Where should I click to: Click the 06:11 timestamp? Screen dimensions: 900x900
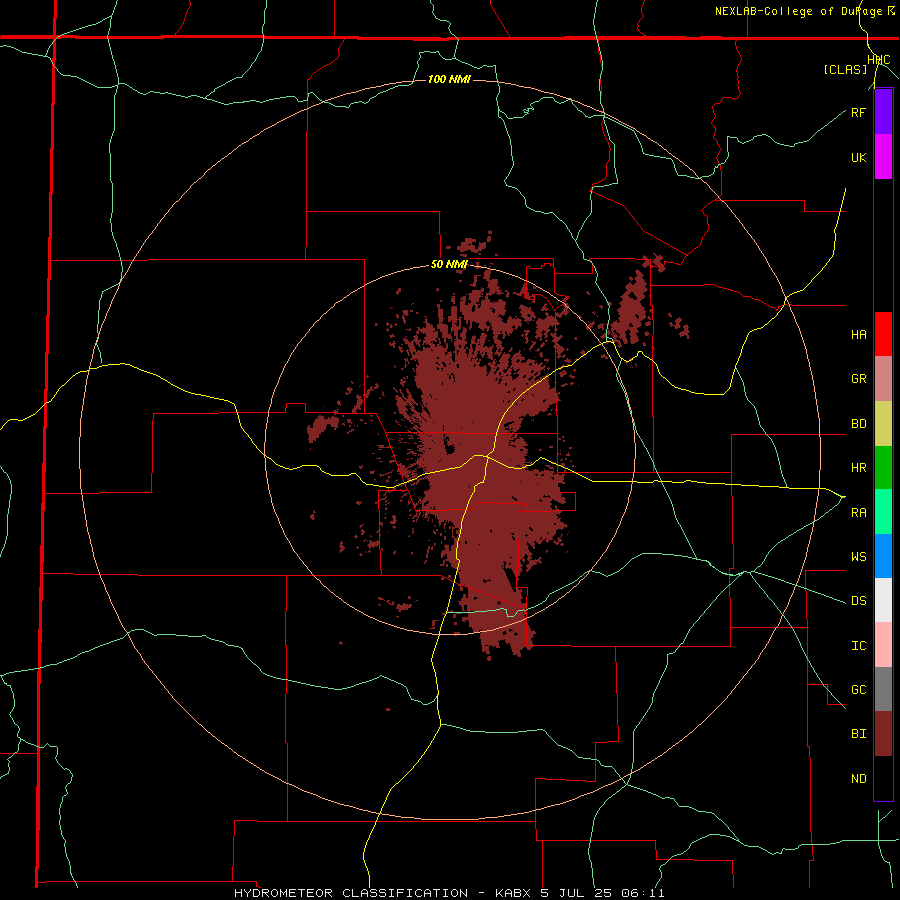coord(644,893)
